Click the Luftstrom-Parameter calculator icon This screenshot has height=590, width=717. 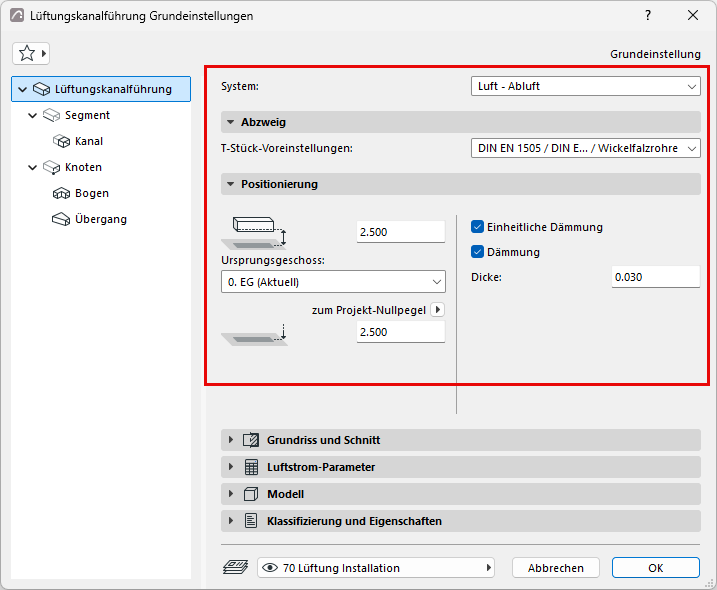point(251,467)
